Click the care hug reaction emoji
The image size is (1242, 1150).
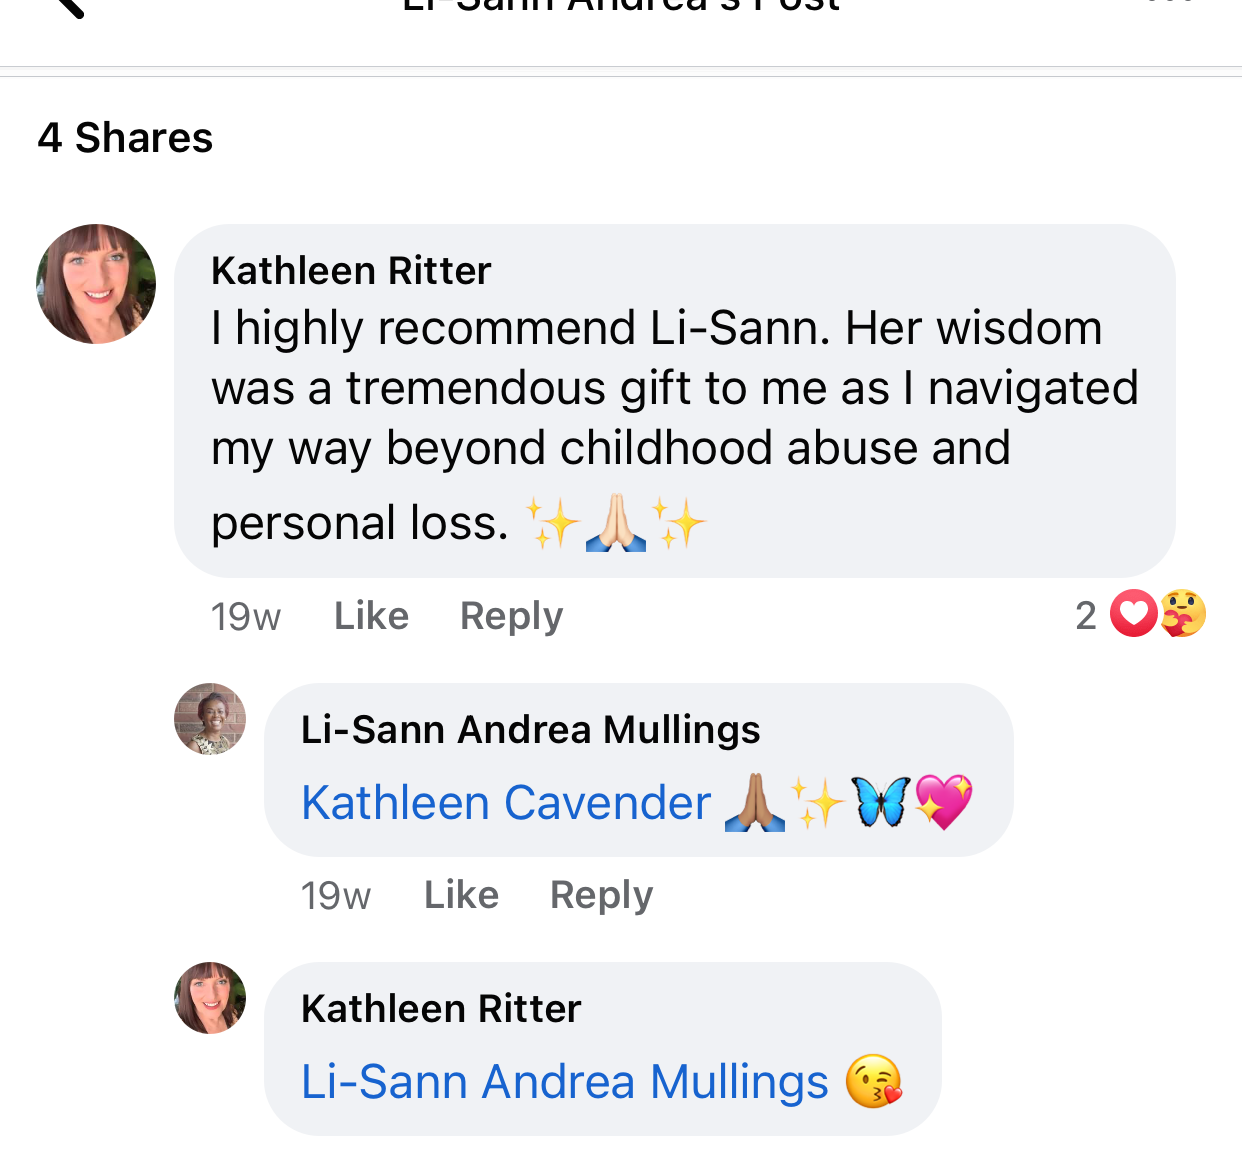point(1183,614)
